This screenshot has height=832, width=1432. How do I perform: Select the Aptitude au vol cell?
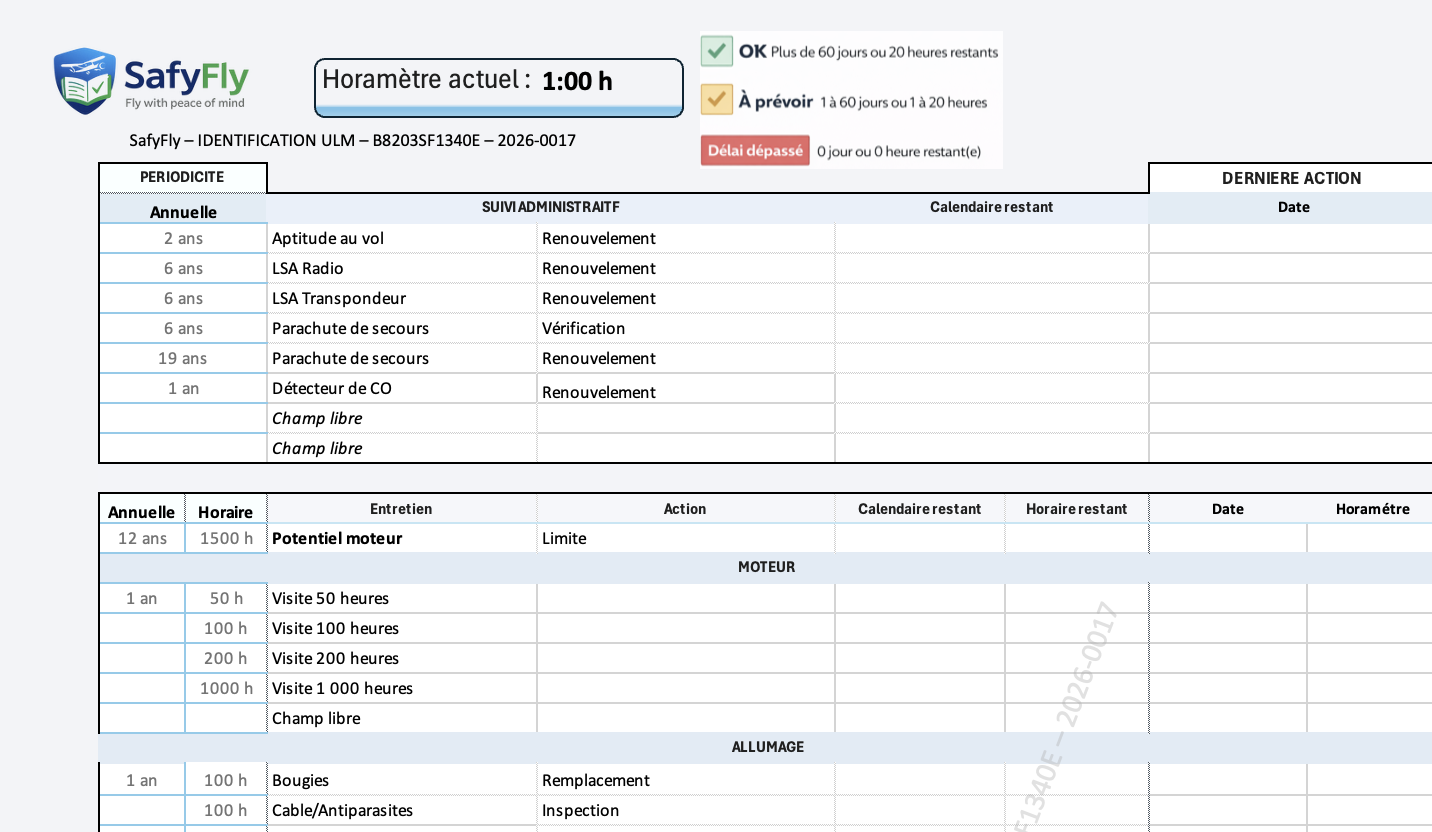pyautogui.click(x=401, y=238)
